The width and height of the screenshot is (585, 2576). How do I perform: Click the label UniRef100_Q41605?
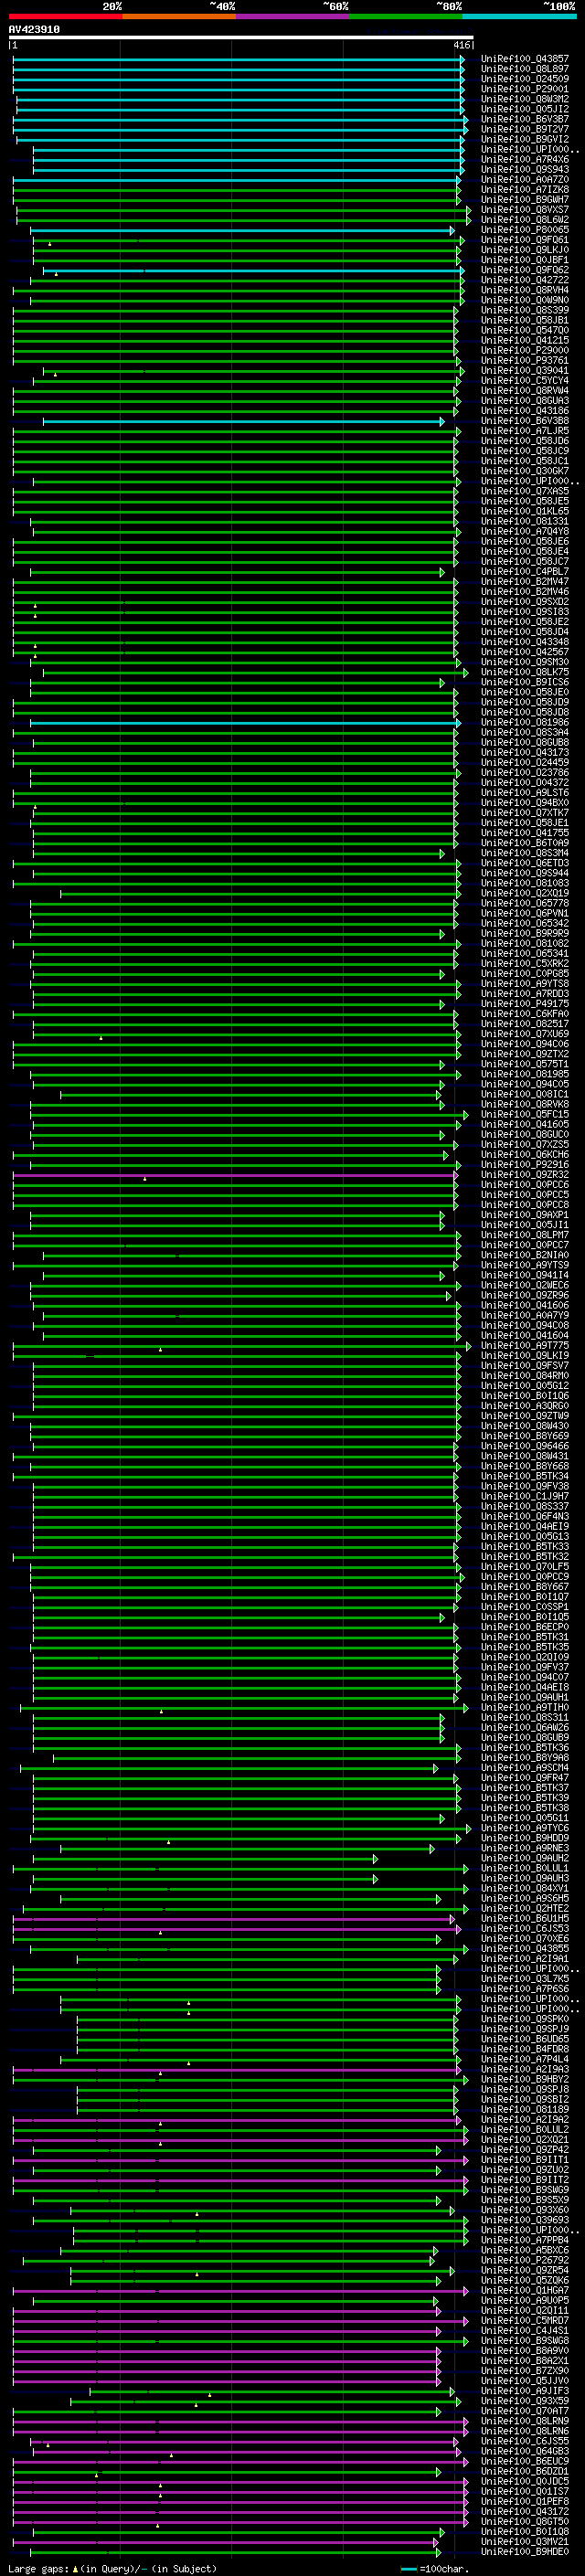point(524,1125)
